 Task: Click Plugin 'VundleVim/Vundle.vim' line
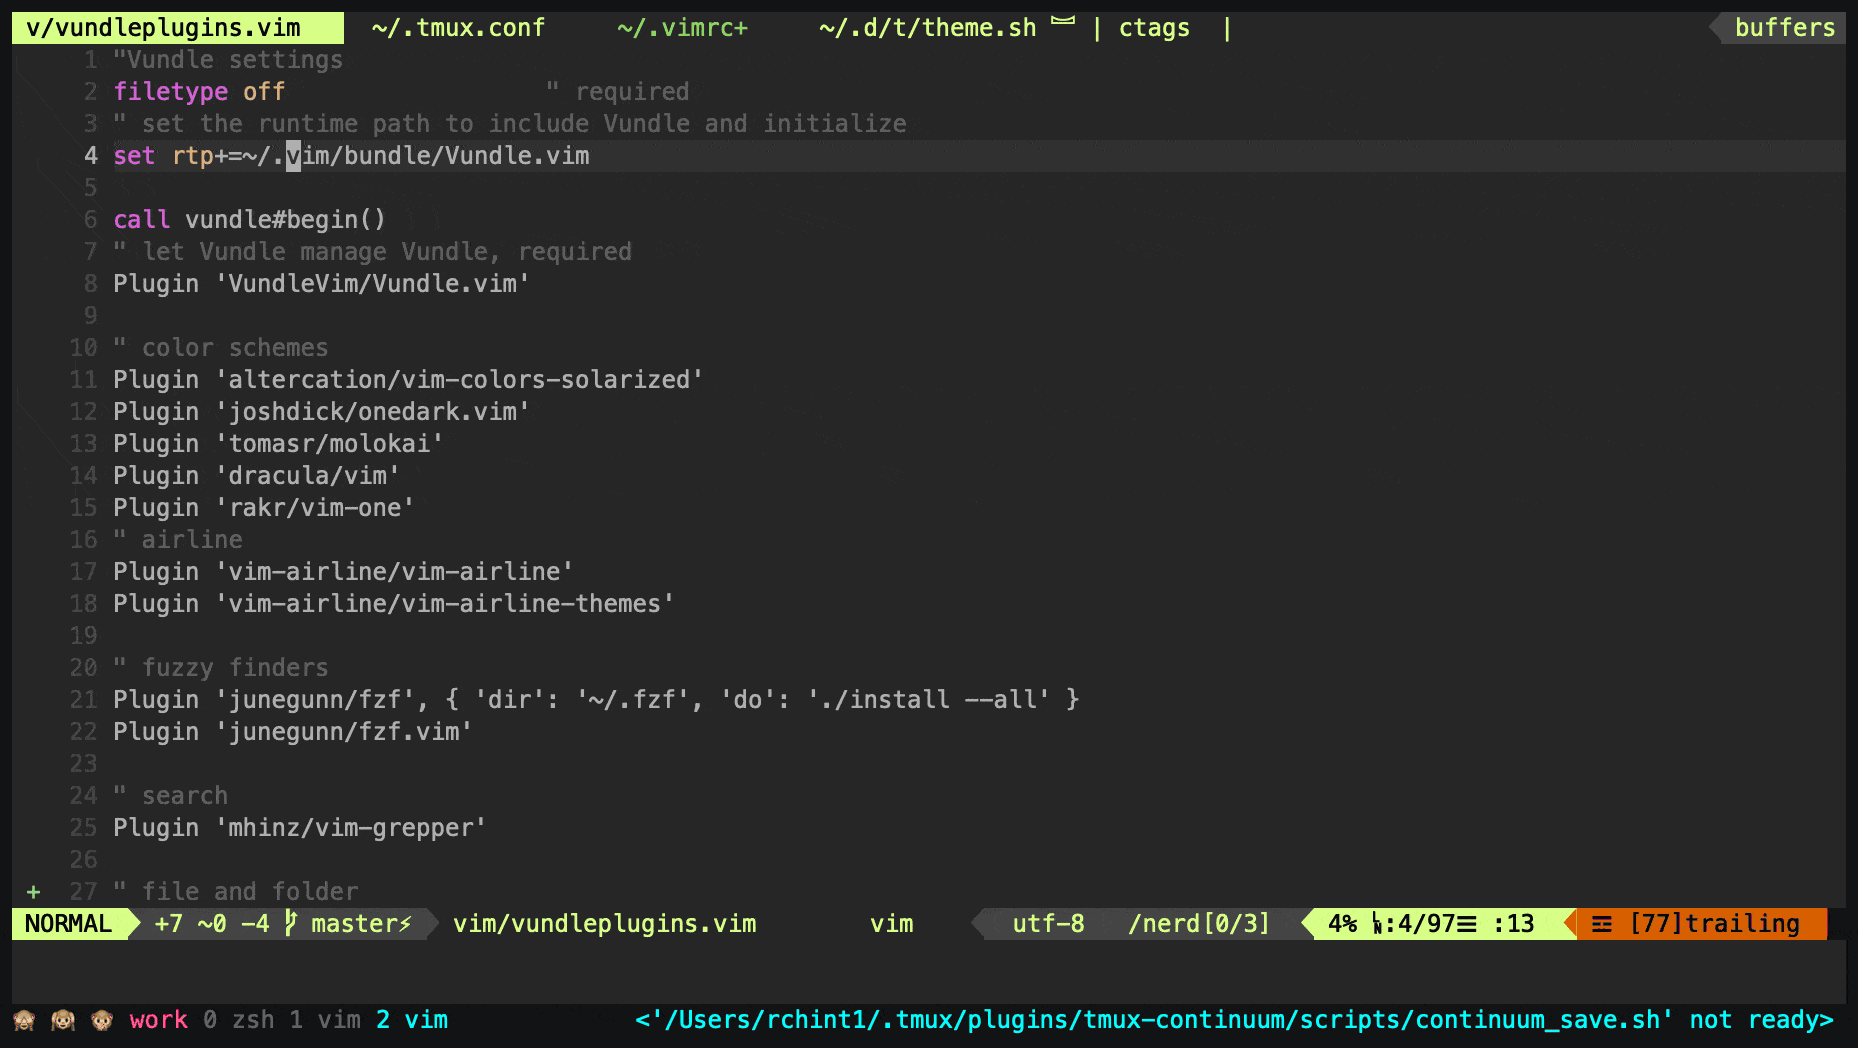[x=321, y=284]
